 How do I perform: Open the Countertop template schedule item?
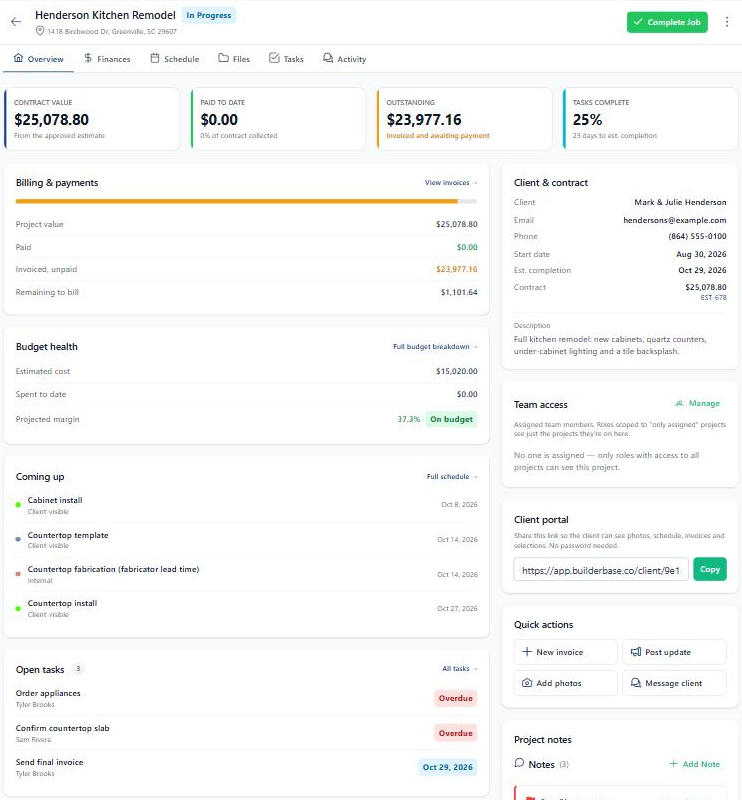[x=246, y=540]
